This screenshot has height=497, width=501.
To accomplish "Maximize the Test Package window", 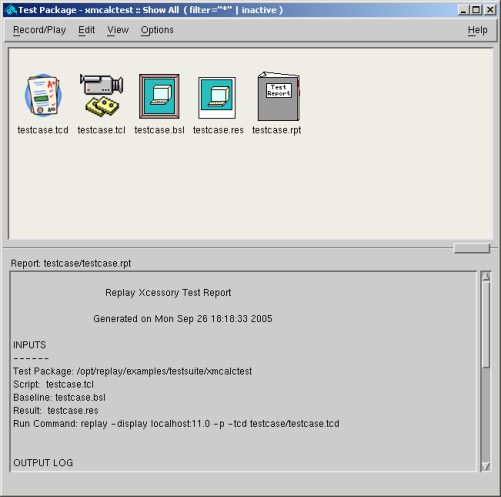I will point(477,10).
